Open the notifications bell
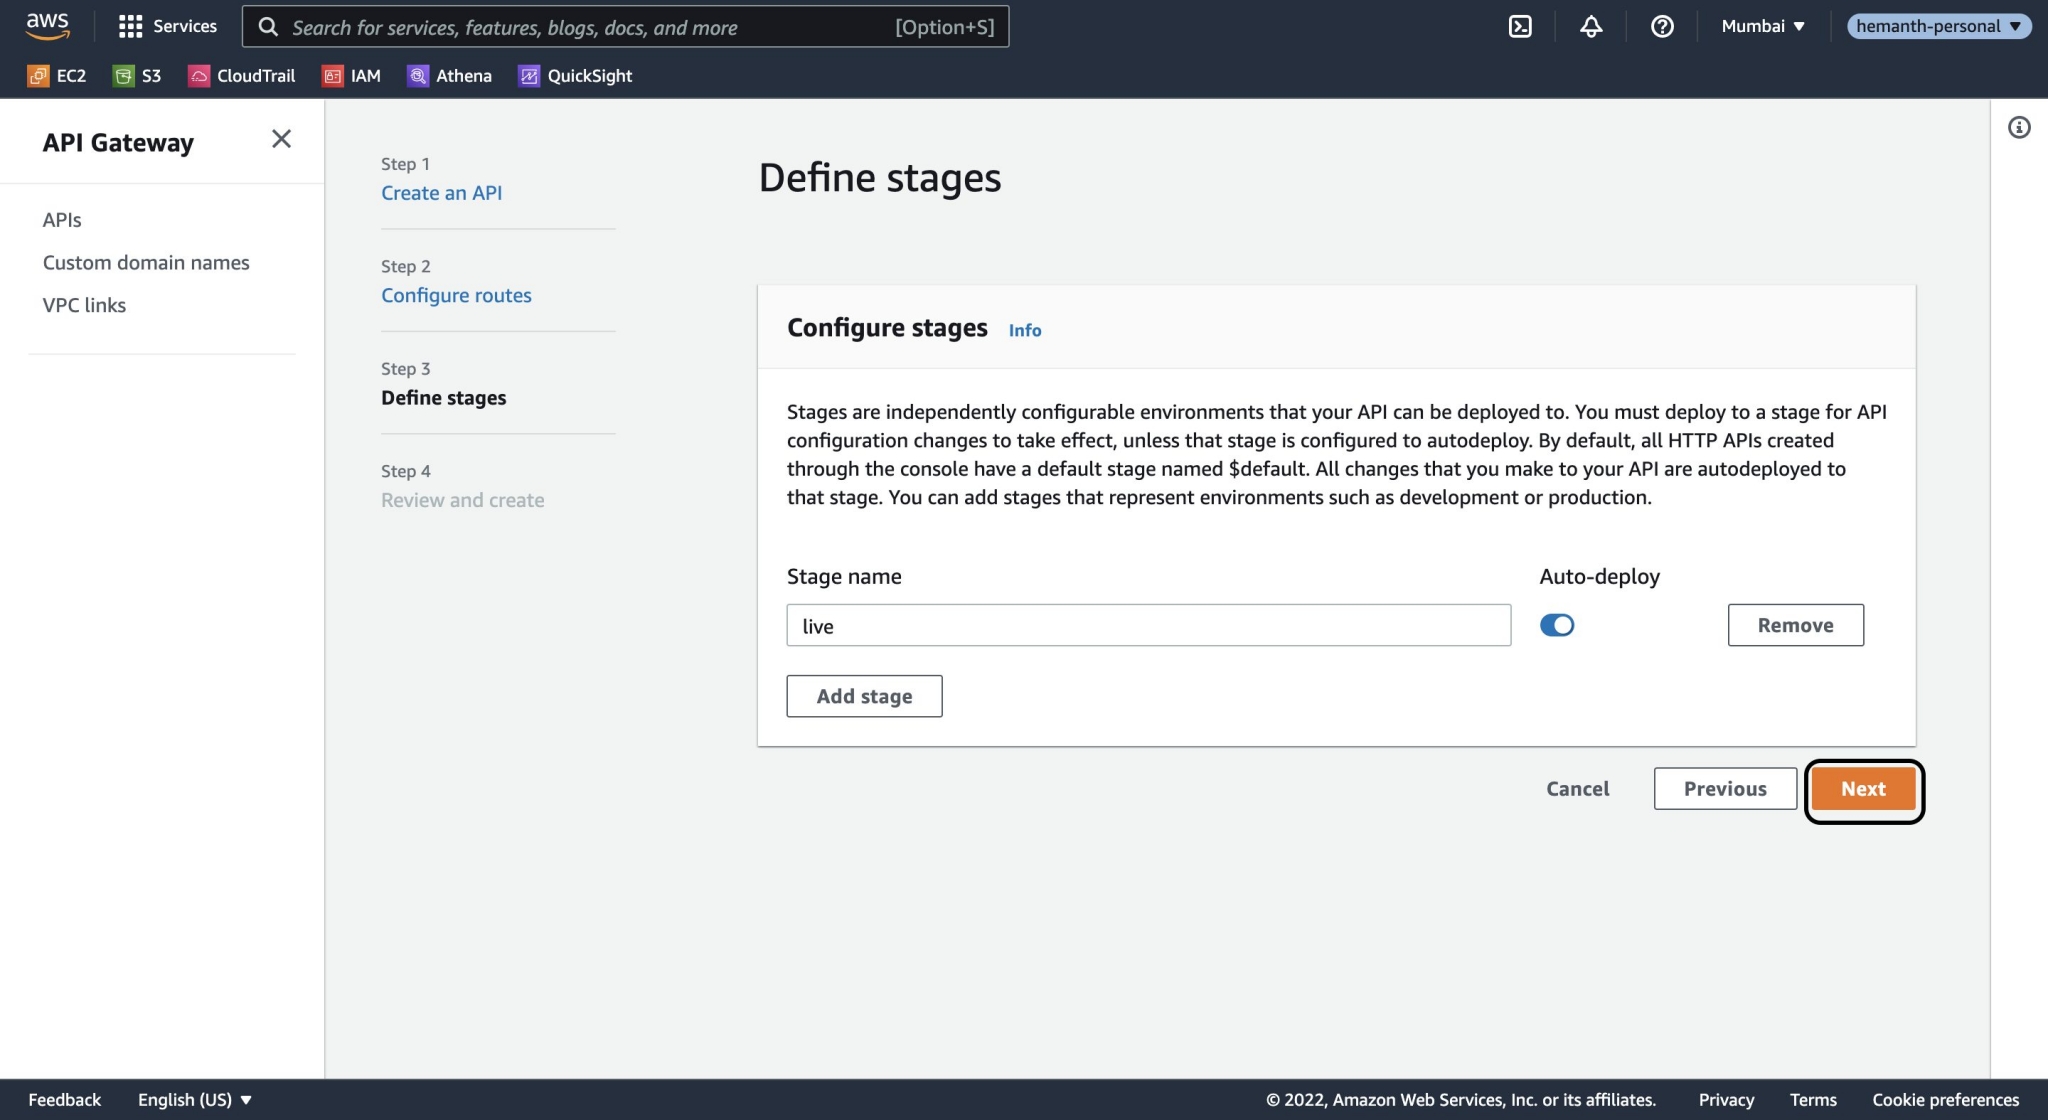 [1590, 26]
